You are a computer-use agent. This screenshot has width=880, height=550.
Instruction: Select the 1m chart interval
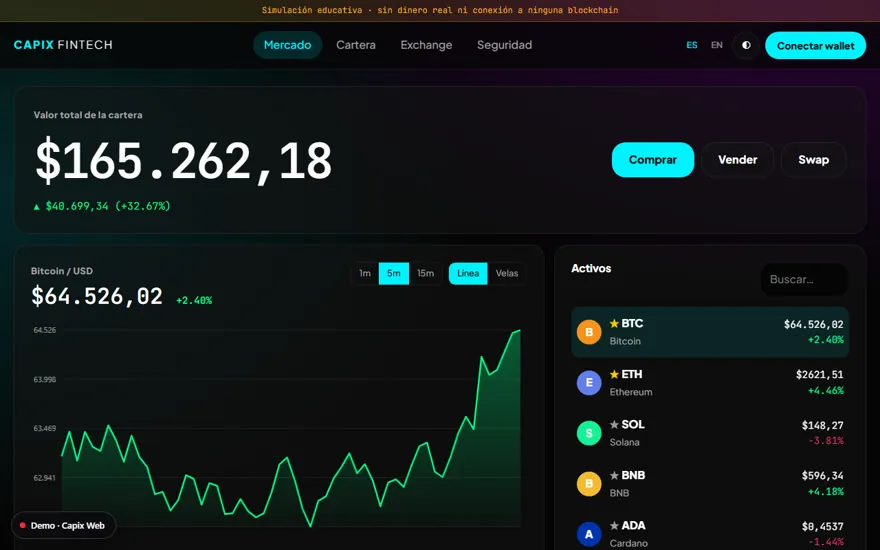tap(365, 273)
